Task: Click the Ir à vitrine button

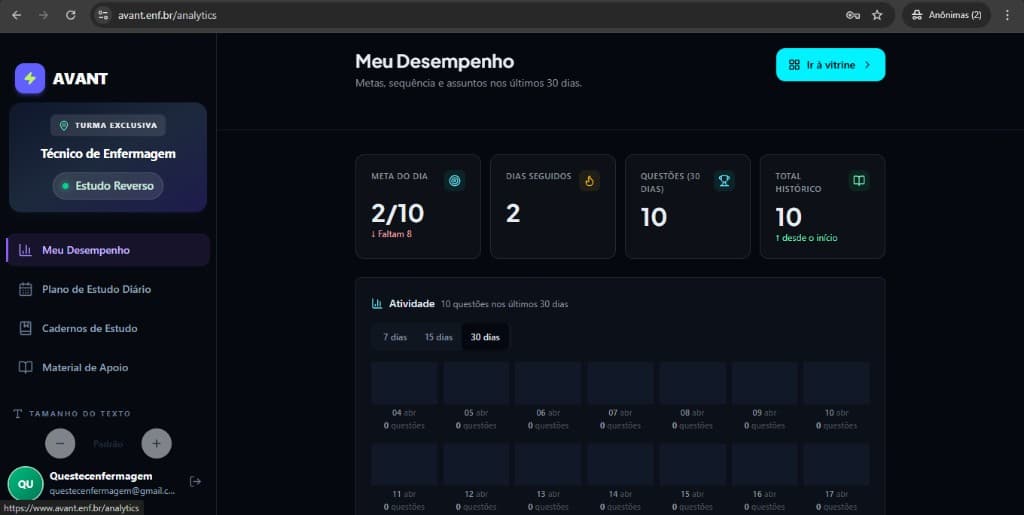Action: pos(830,65)
